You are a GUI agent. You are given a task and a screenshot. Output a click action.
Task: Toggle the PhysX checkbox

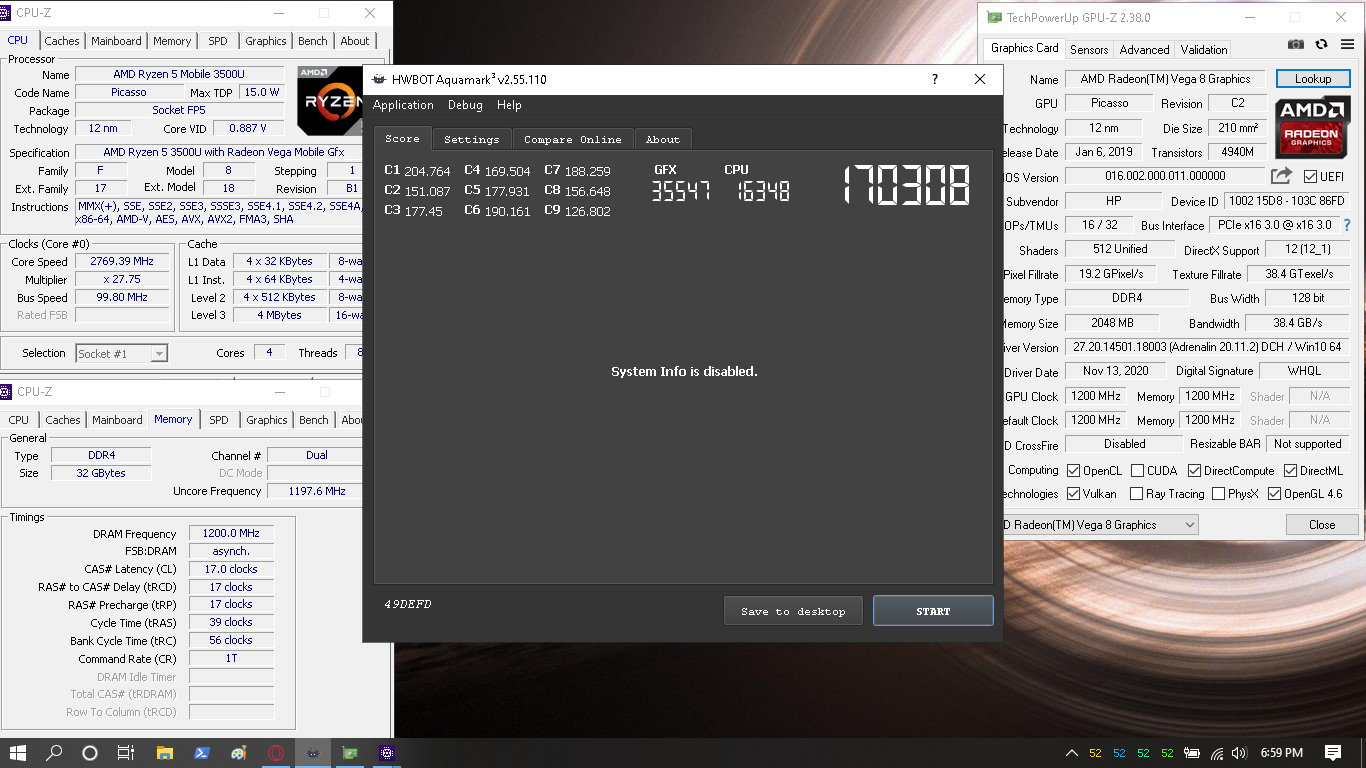[1219, 494]
